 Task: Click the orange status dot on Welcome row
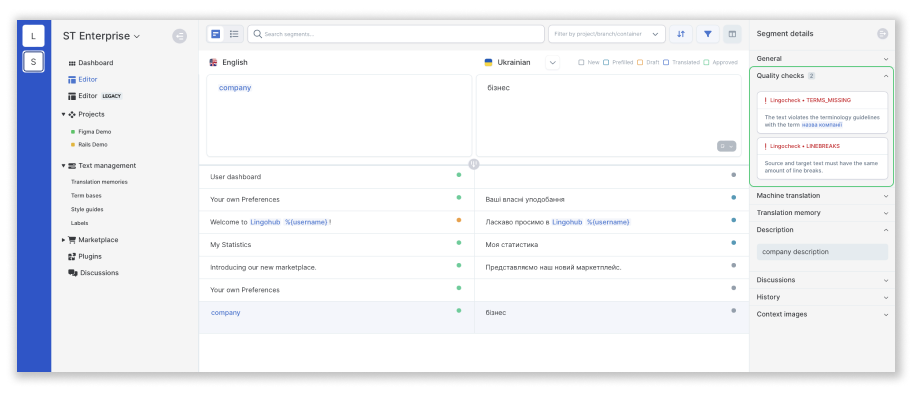click(459, 220)
